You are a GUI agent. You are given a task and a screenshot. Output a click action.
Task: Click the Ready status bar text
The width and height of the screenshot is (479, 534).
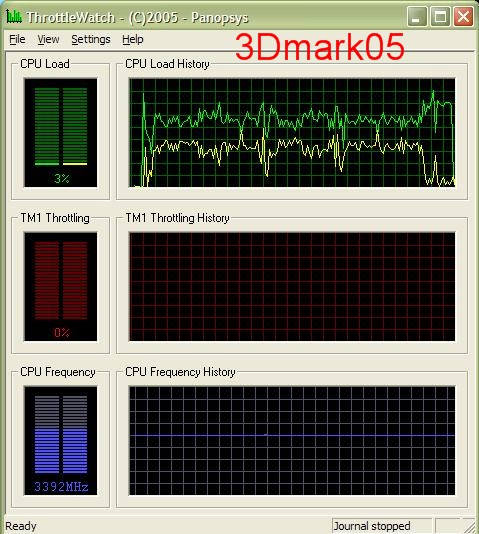[21, 526]
